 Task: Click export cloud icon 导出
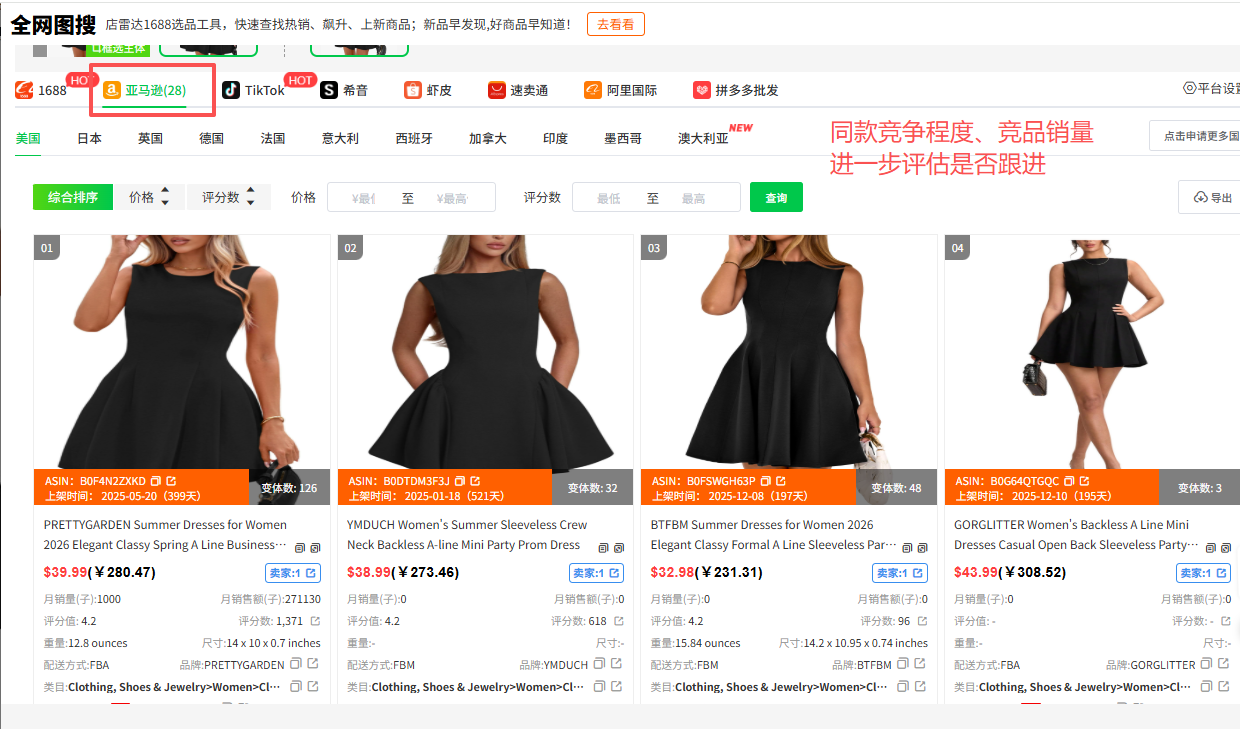1201,198
